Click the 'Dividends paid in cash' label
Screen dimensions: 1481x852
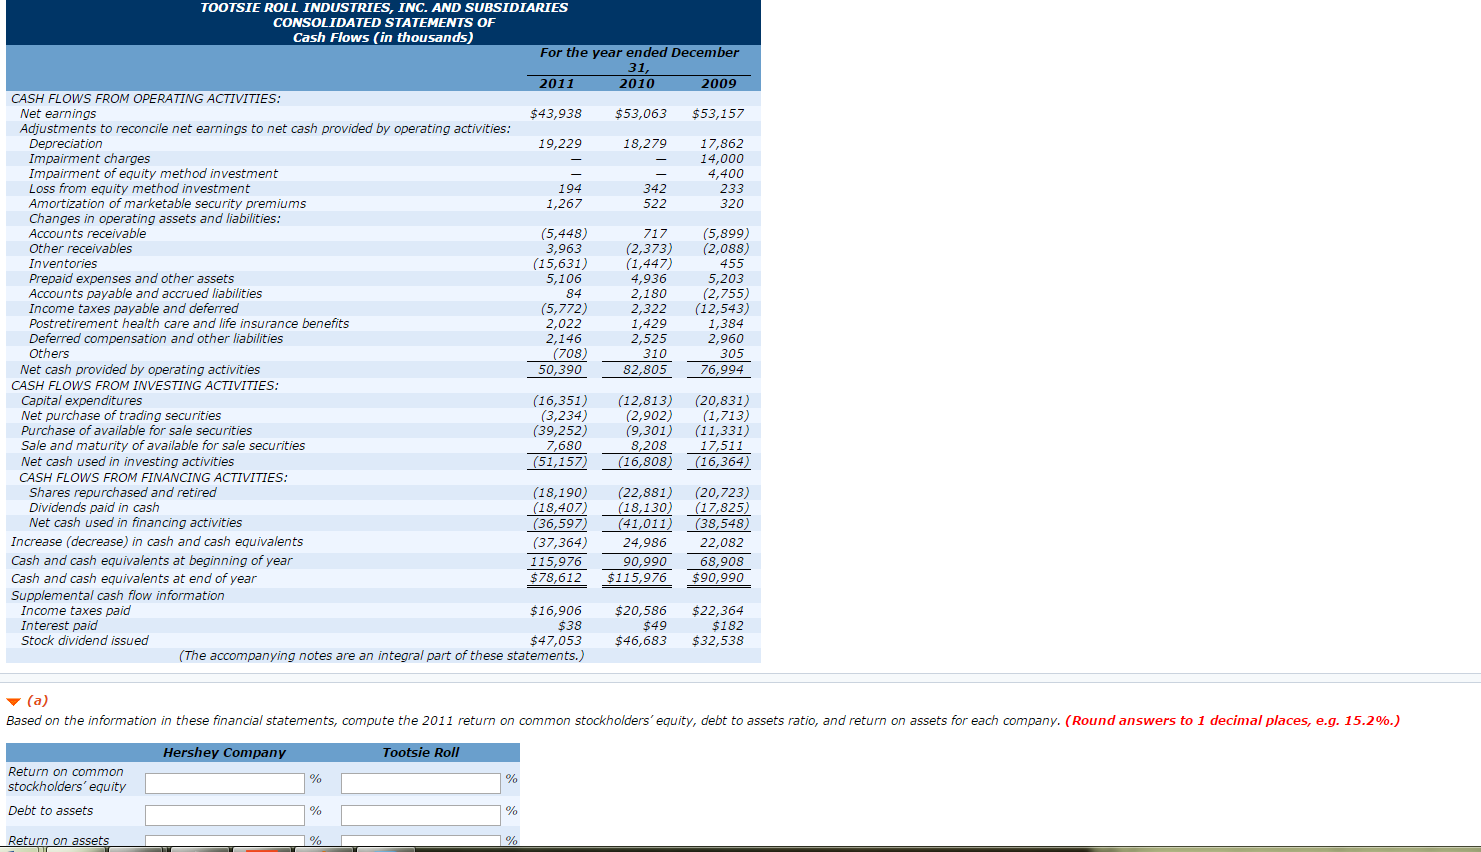(94, 507)
